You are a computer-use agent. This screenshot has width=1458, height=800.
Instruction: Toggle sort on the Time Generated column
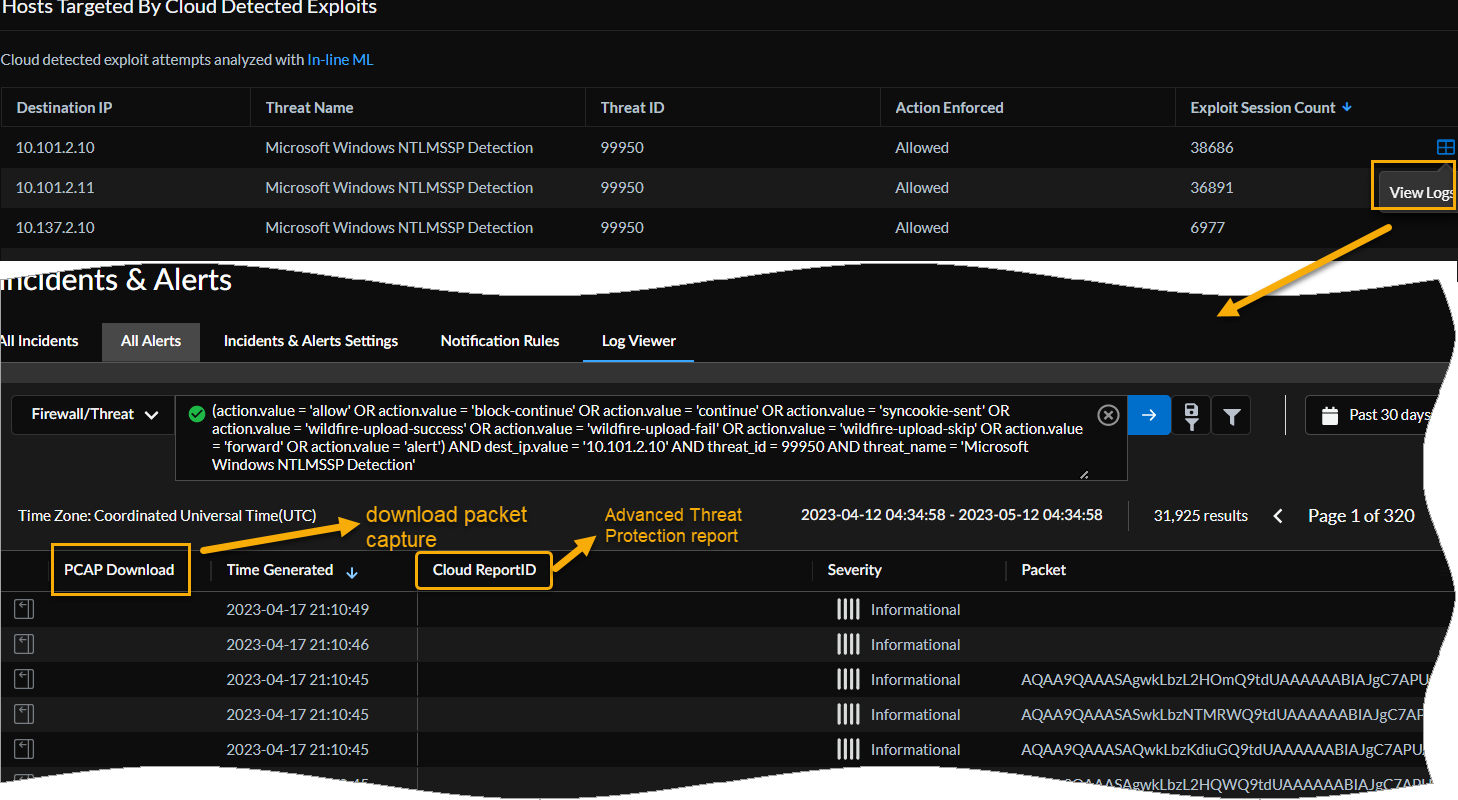352,570
